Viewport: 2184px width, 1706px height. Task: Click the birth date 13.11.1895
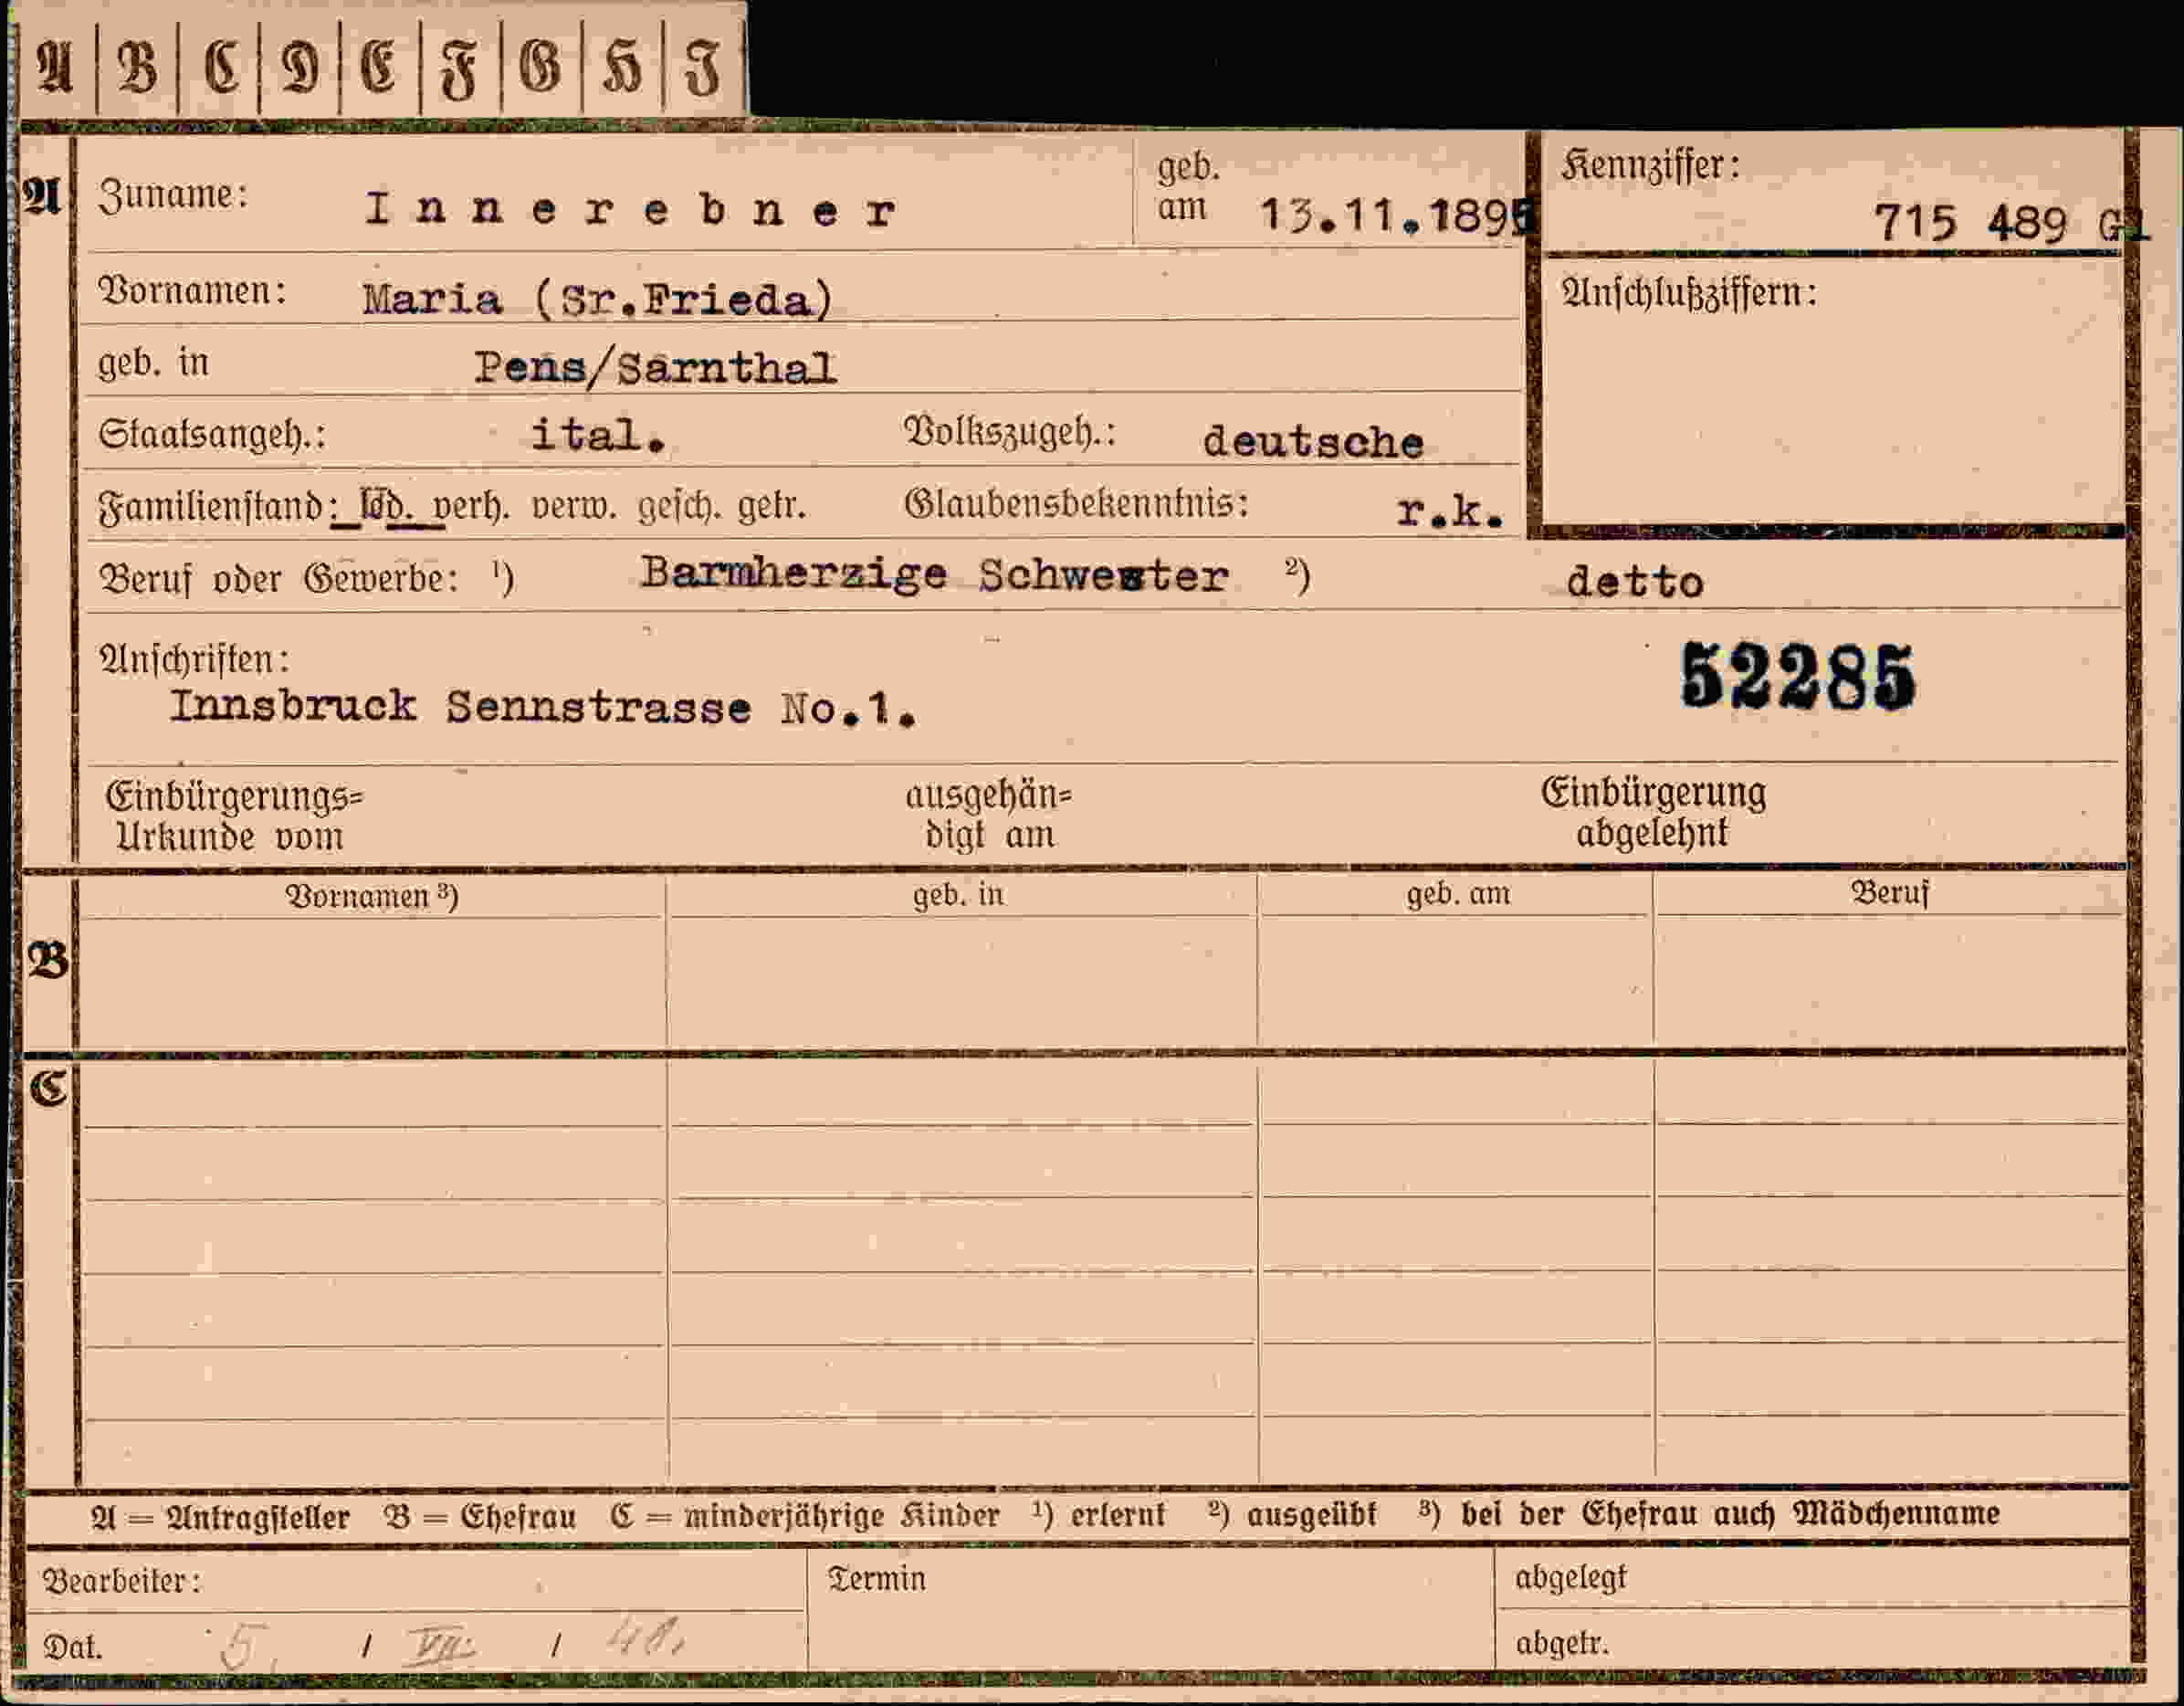(1396, 215)
